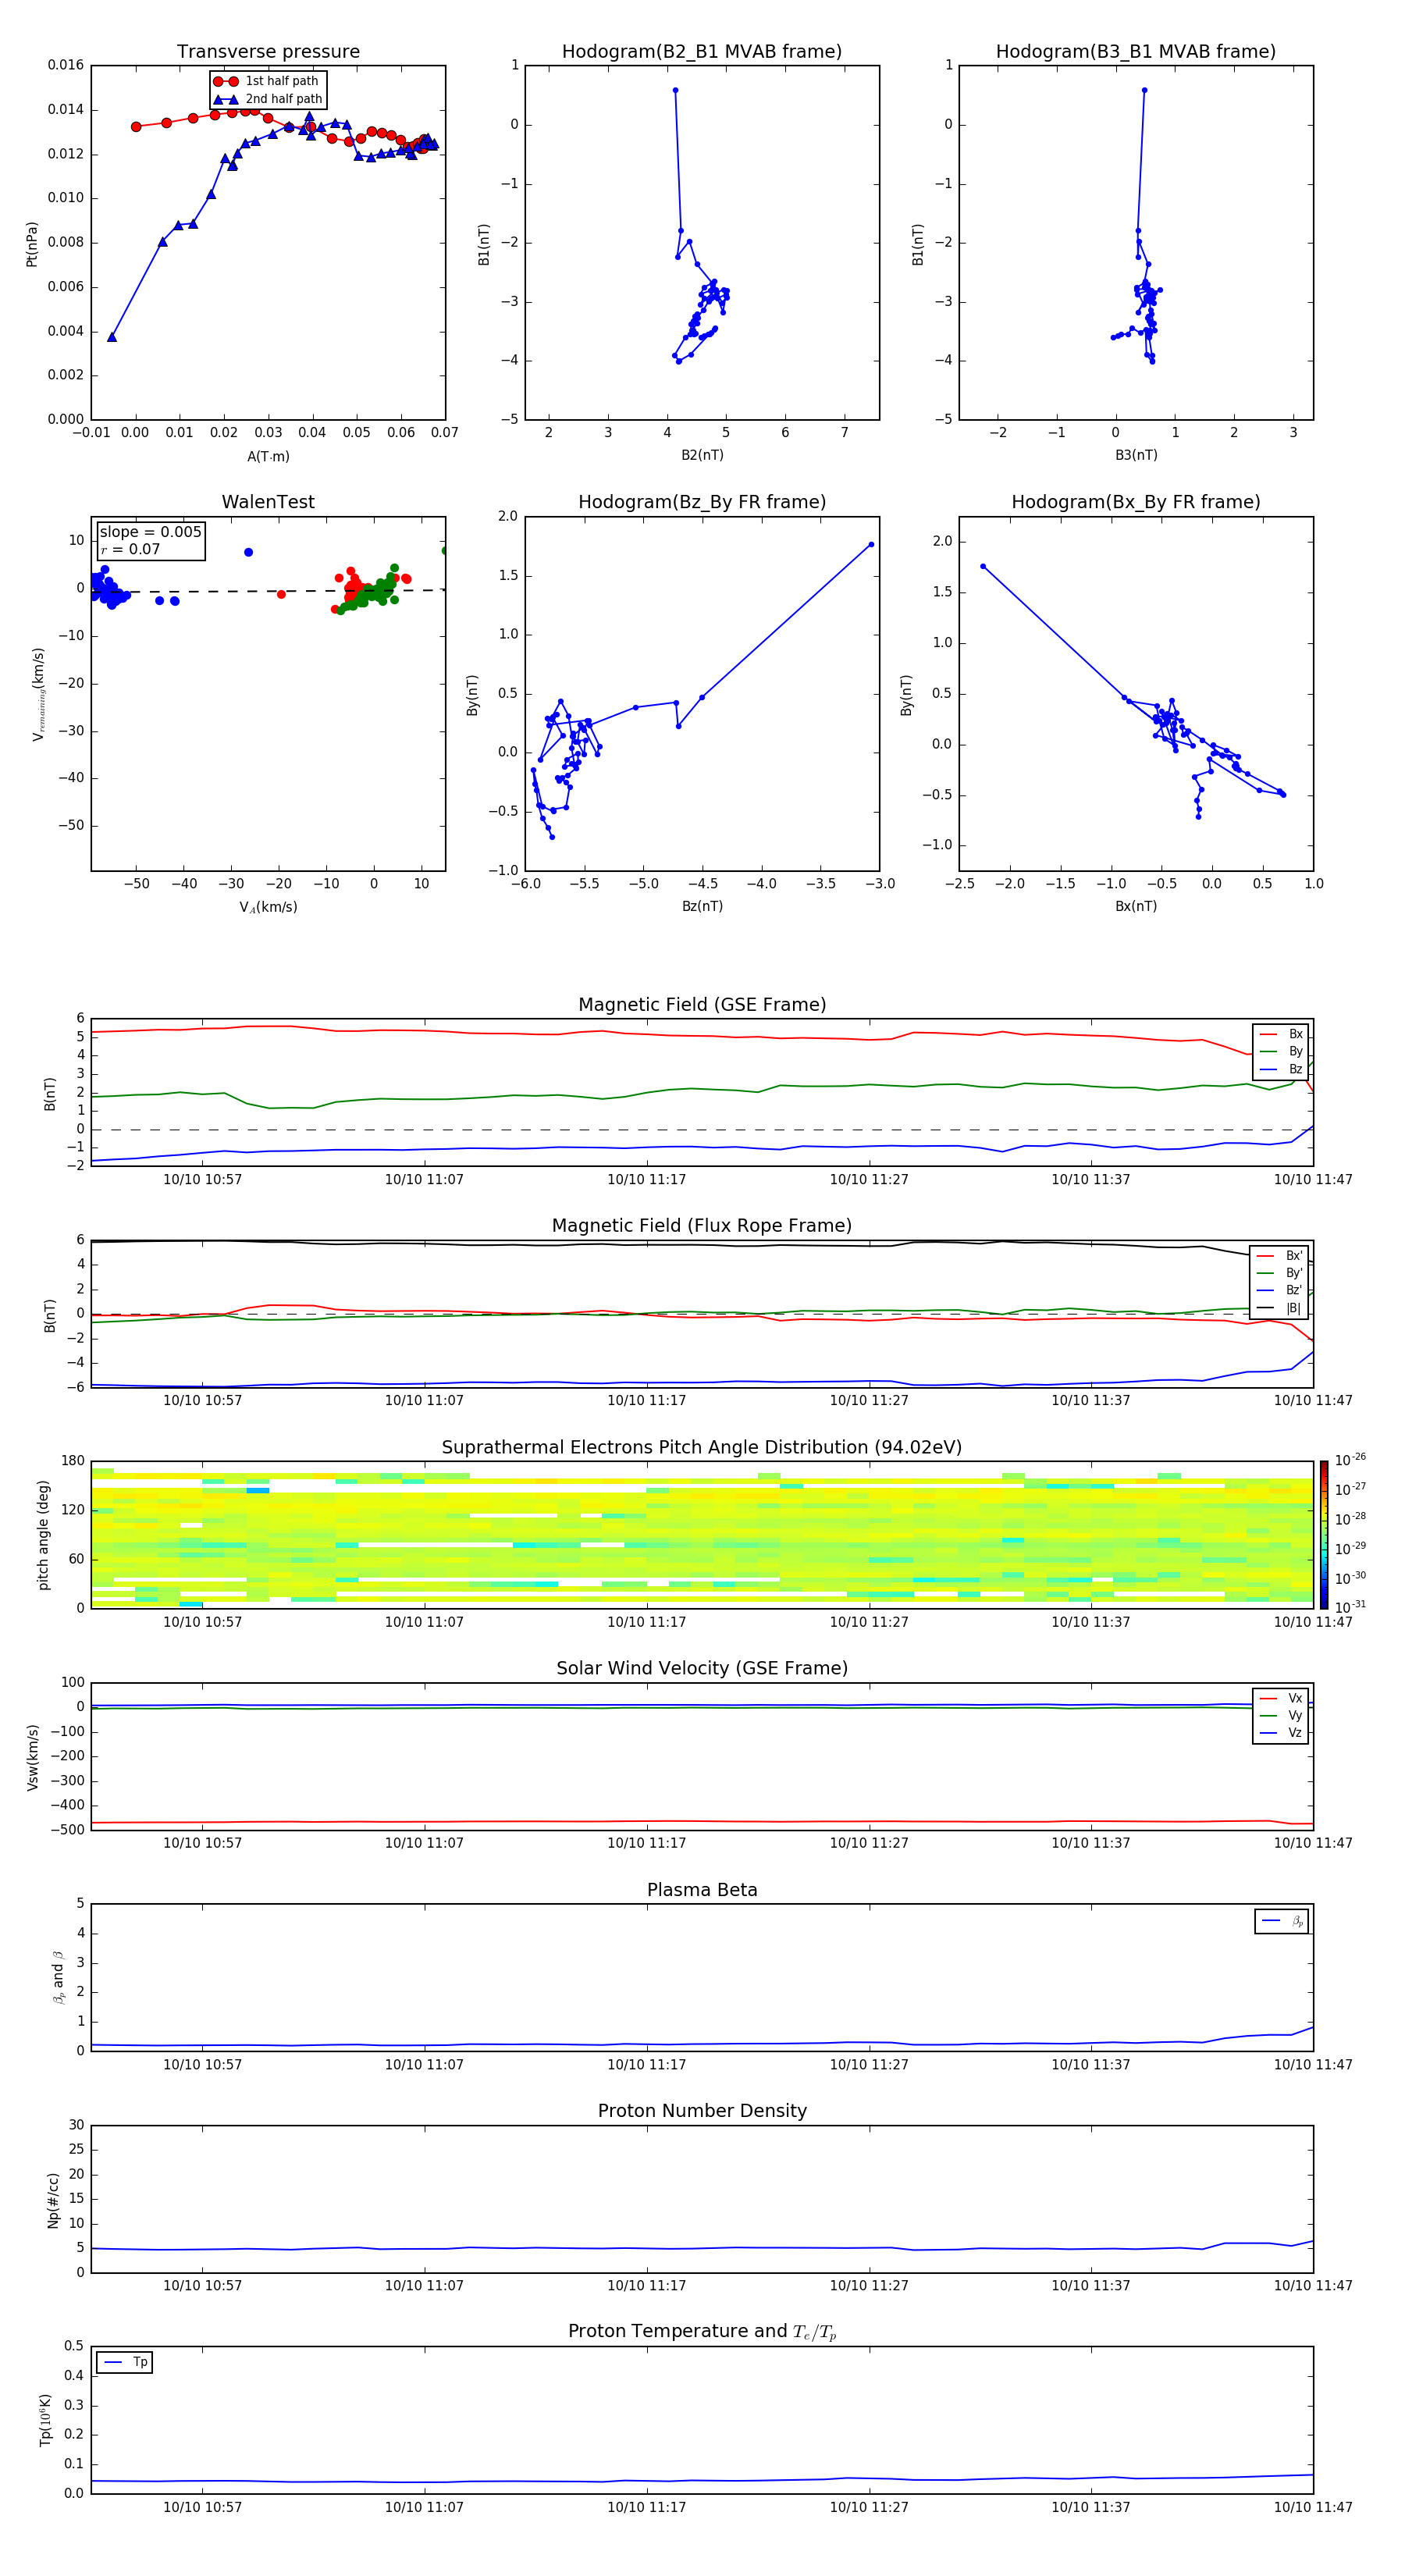This screenshot has width=1405, height=2576.
Task: Click the "Vsw(km/s)" y-axis label
Action: tap(33, 1757)
